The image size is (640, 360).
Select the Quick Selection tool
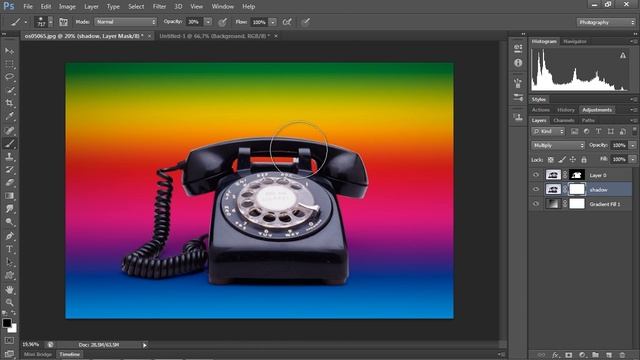(9, 90)
